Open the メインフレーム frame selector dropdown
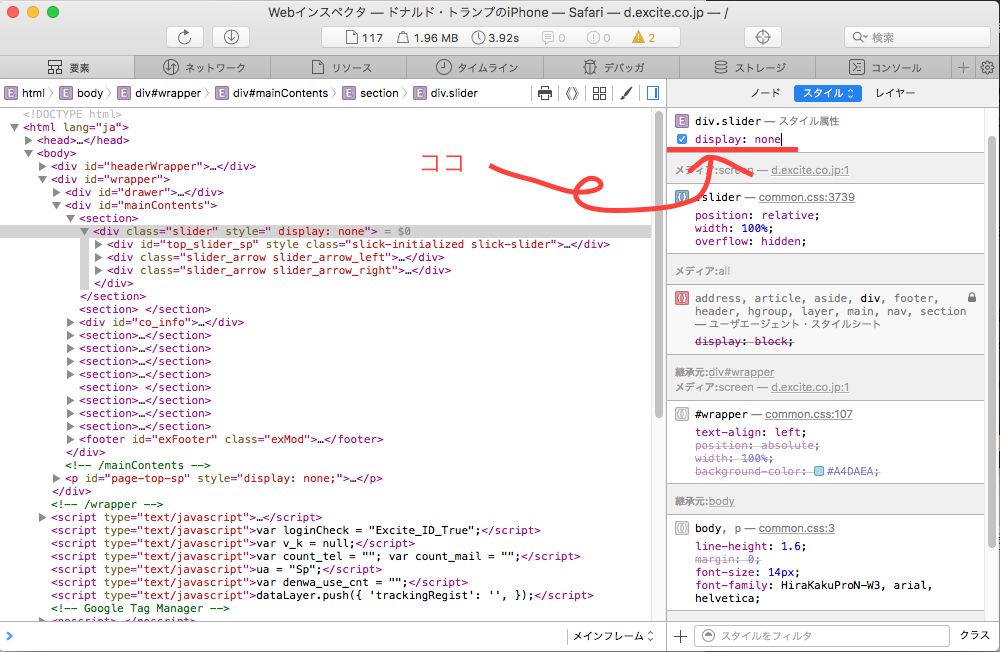Image resolution: width=1000 pixels, height=652 pixels. [613, 636]
